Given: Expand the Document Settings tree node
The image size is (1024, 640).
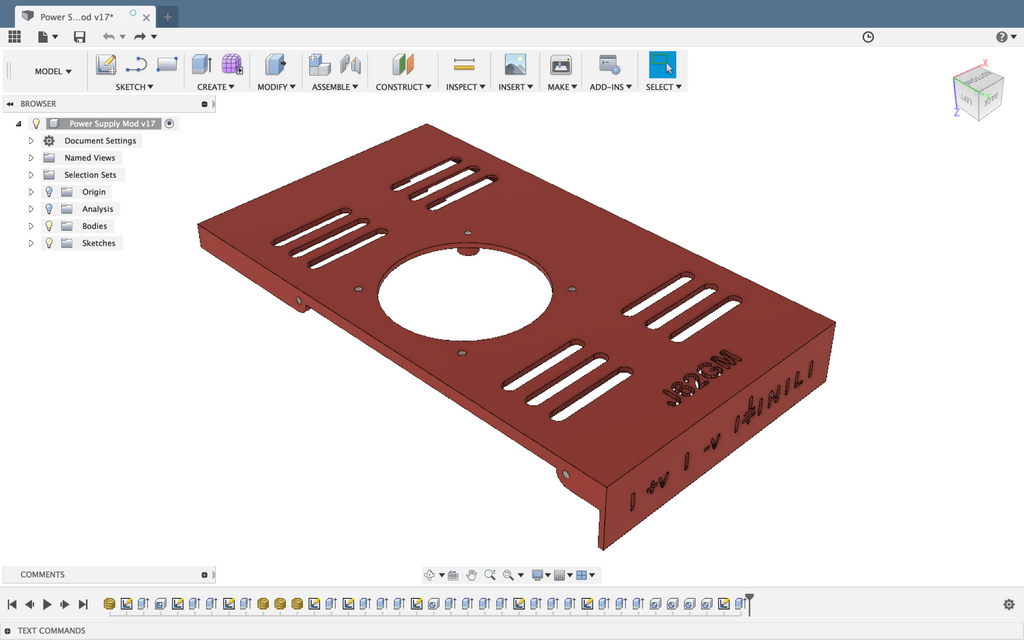Looking at the screenshot, I should pos(31,140).
